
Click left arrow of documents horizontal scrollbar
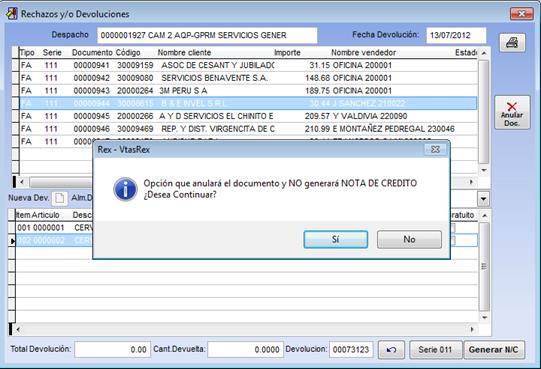pyautogui.click(x=22, y=182)
